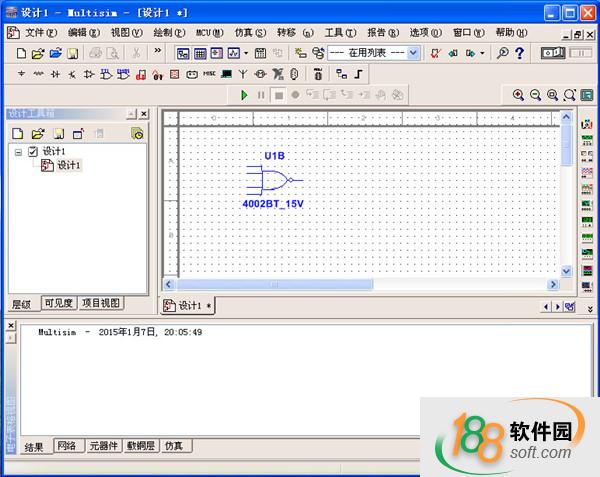
Task: Switch to the 元器件 tab
Action: point(103,446)
